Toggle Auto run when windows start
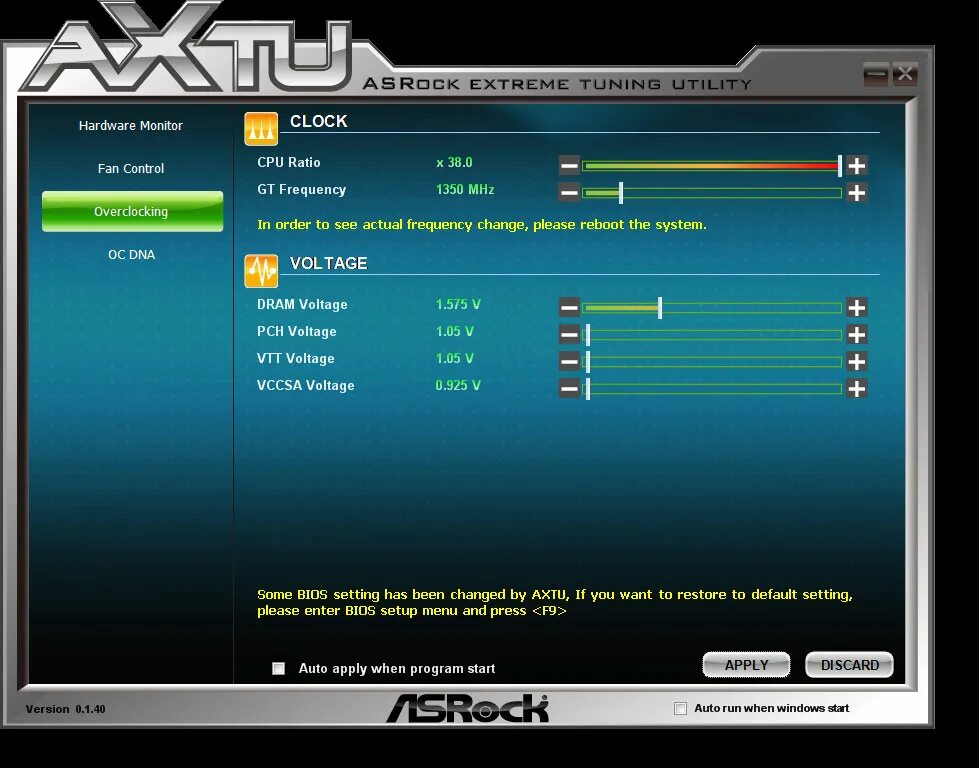The height and width of the screenshot is (768, 979). pos(681,708)
